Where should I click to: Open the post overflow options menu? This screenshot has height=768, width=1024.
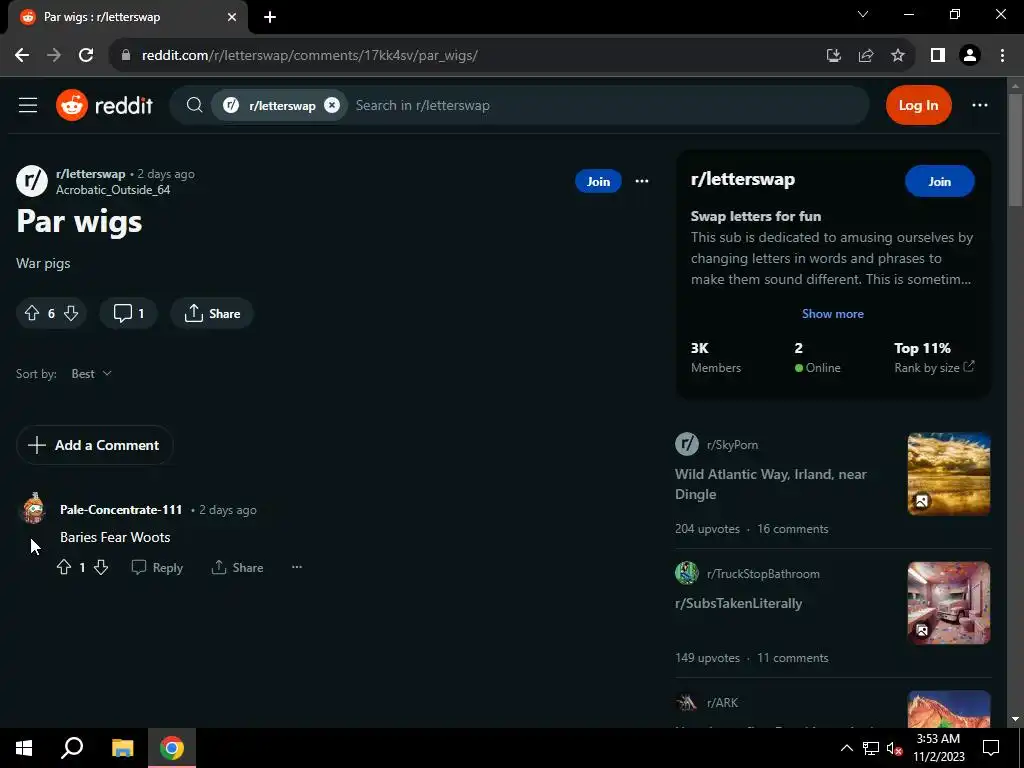pyautogui.click(x=642, y=182)
